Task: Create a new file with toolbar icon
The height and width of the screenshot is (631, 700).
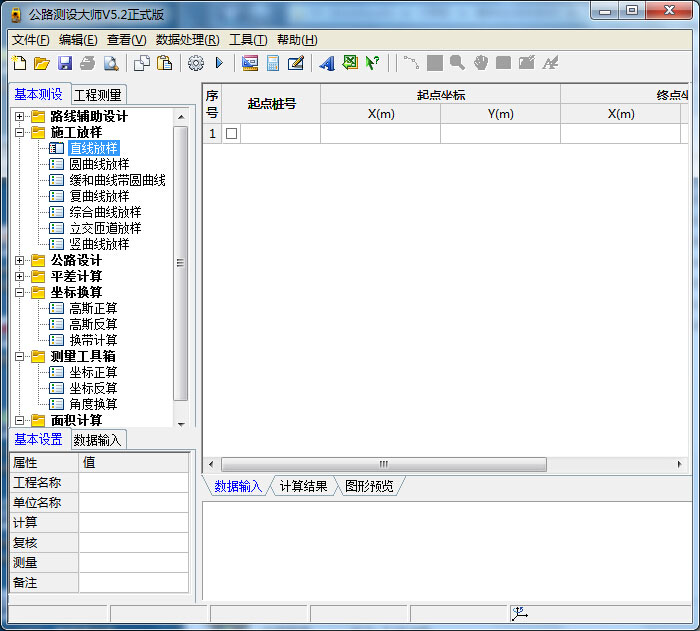Action: tap(19, 63)
